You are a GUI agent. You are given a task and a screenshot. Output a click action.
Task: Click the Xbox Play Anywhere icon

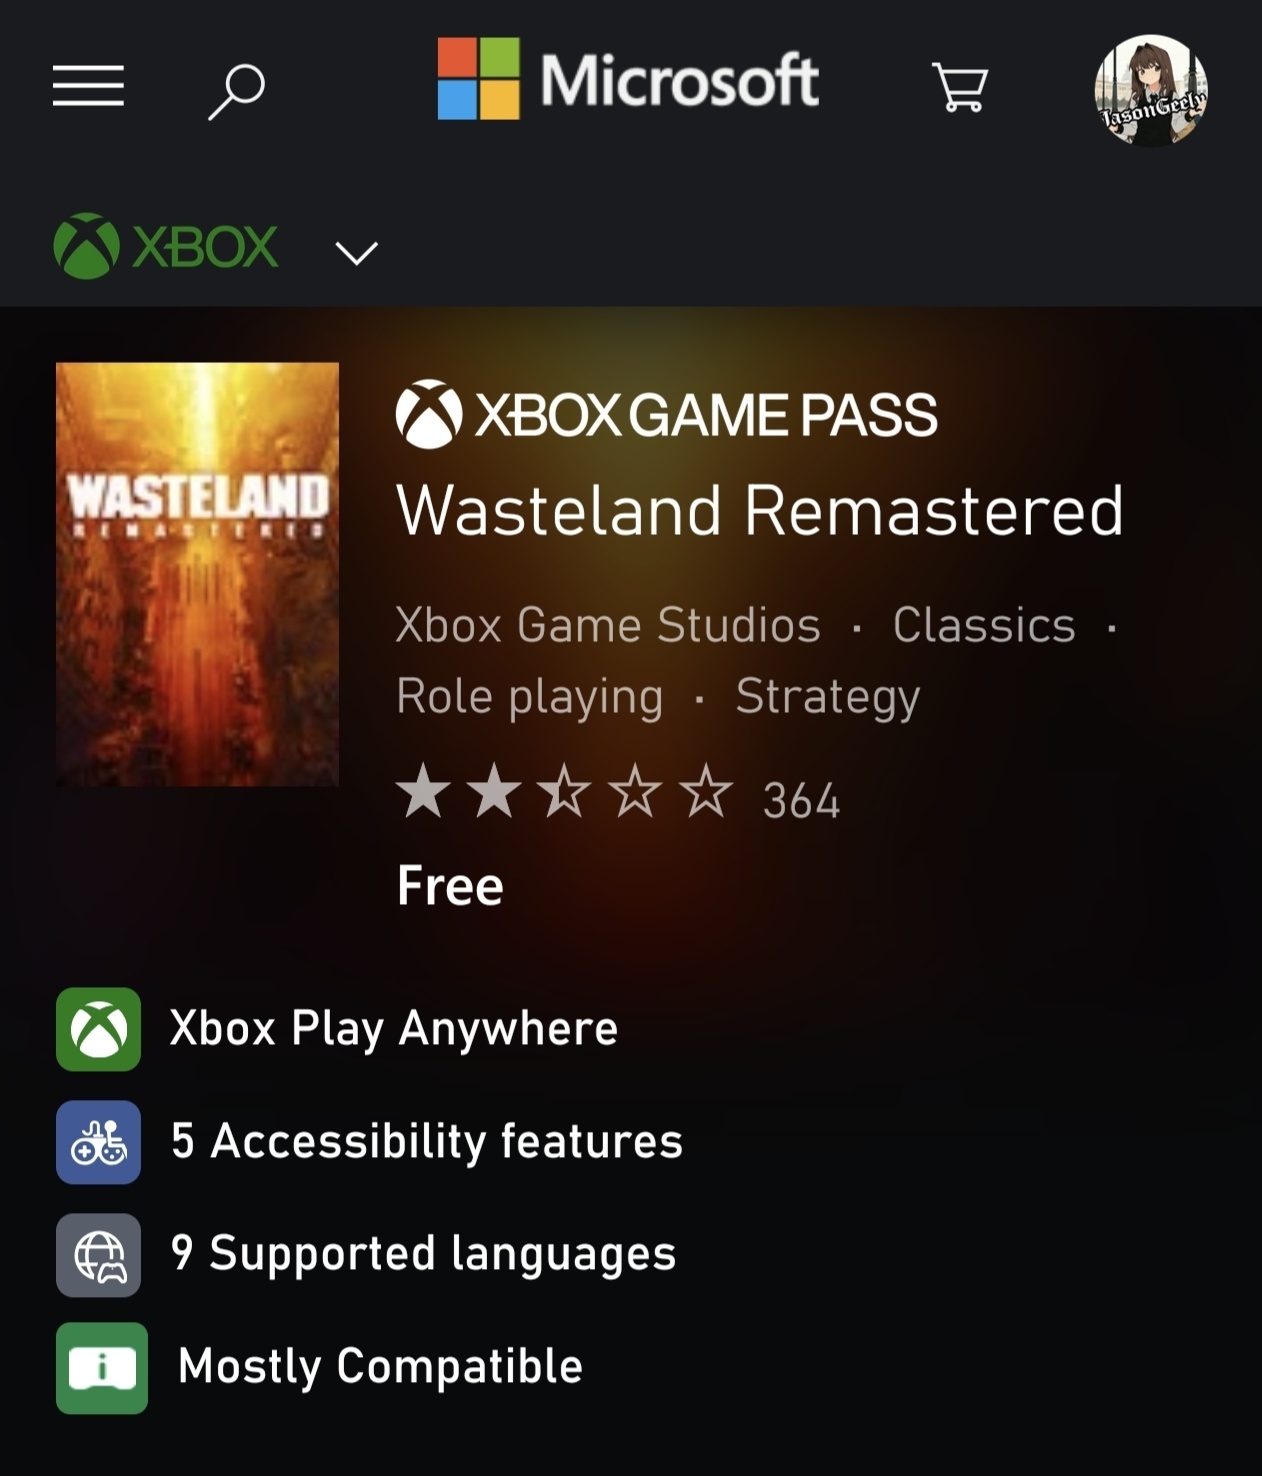98,1029
